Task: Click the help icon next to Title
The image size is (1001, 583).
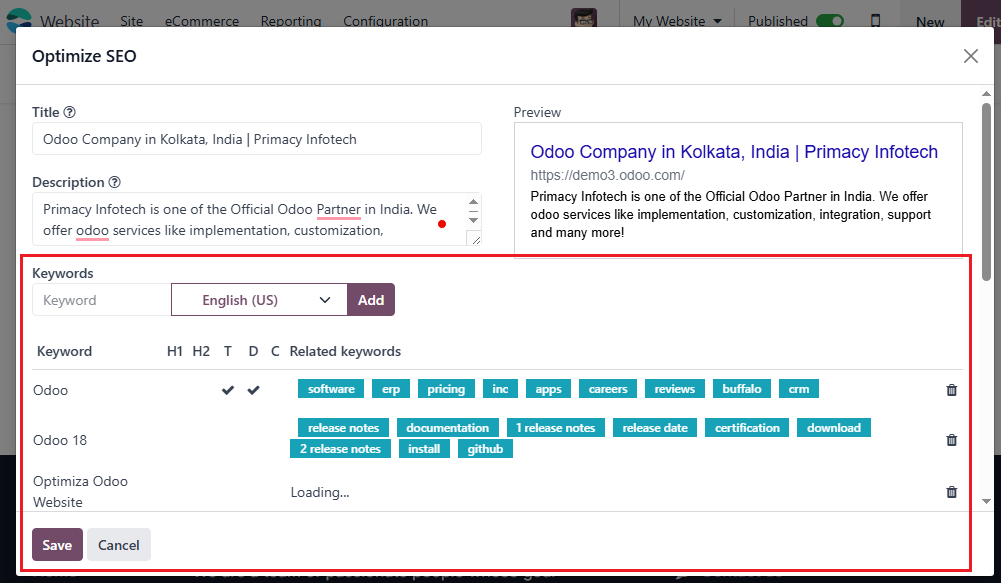Action: pos(69,111)
